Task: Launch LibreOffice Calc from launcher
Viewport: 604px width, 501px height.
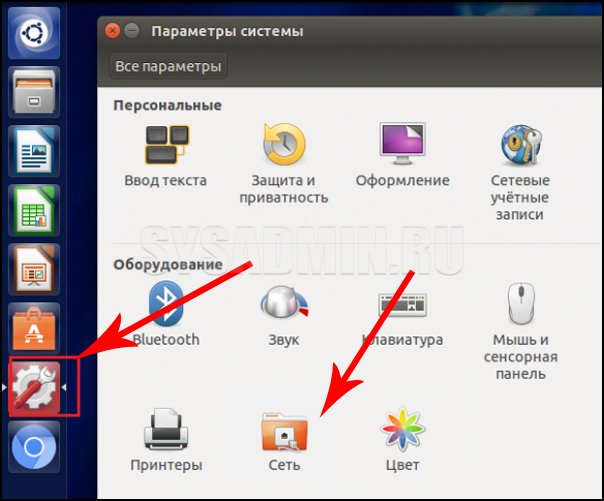Action: click(x=34, y=210)
